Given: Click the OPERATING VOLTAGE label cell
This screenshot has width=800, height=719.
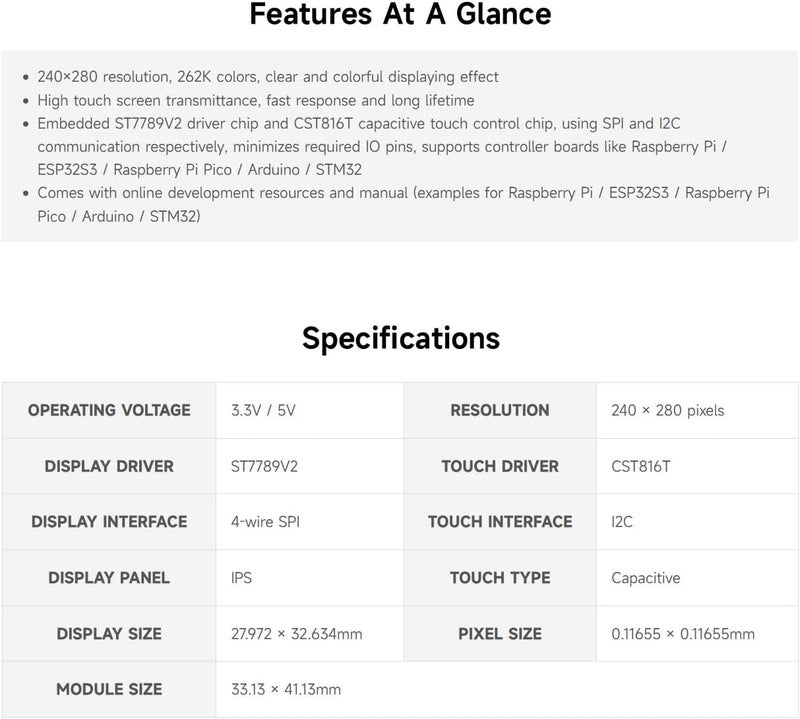Looking at the screenshot, I should coord(109,410).
